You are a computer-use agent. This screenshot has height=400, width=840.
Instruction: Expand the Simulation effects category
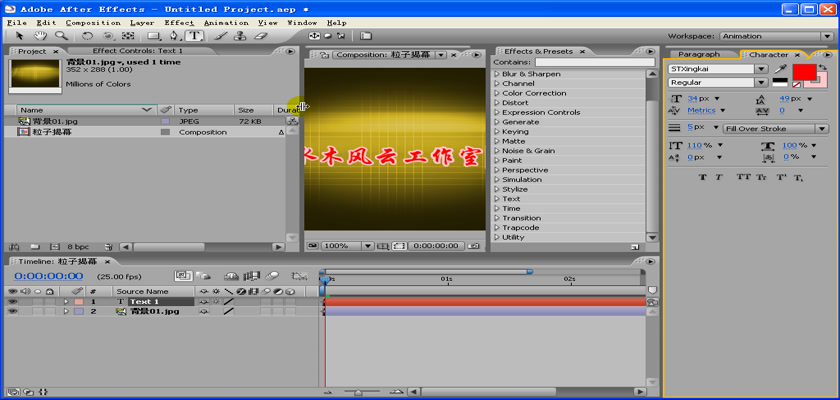(x=497, y=179)
